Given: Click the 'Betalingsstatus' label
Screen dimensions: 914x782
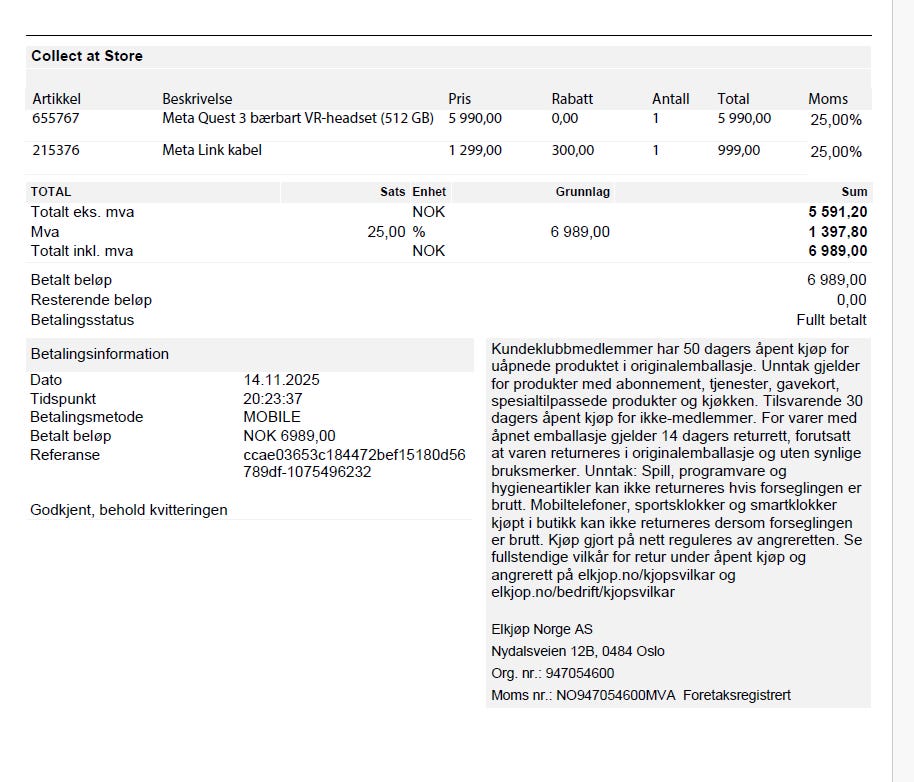Looking at the screenshot, I should pos(82,320).
